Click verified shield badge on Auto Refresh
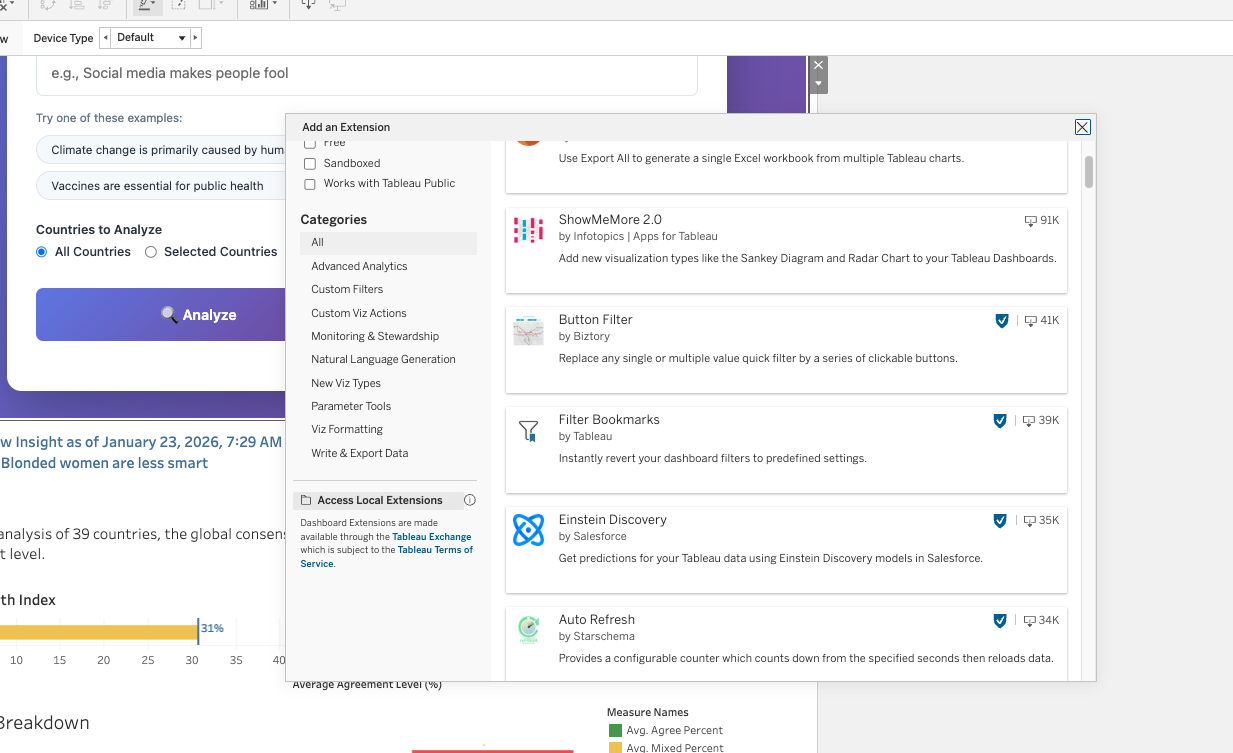This screenshot has height=753, width=1233. 999,620
